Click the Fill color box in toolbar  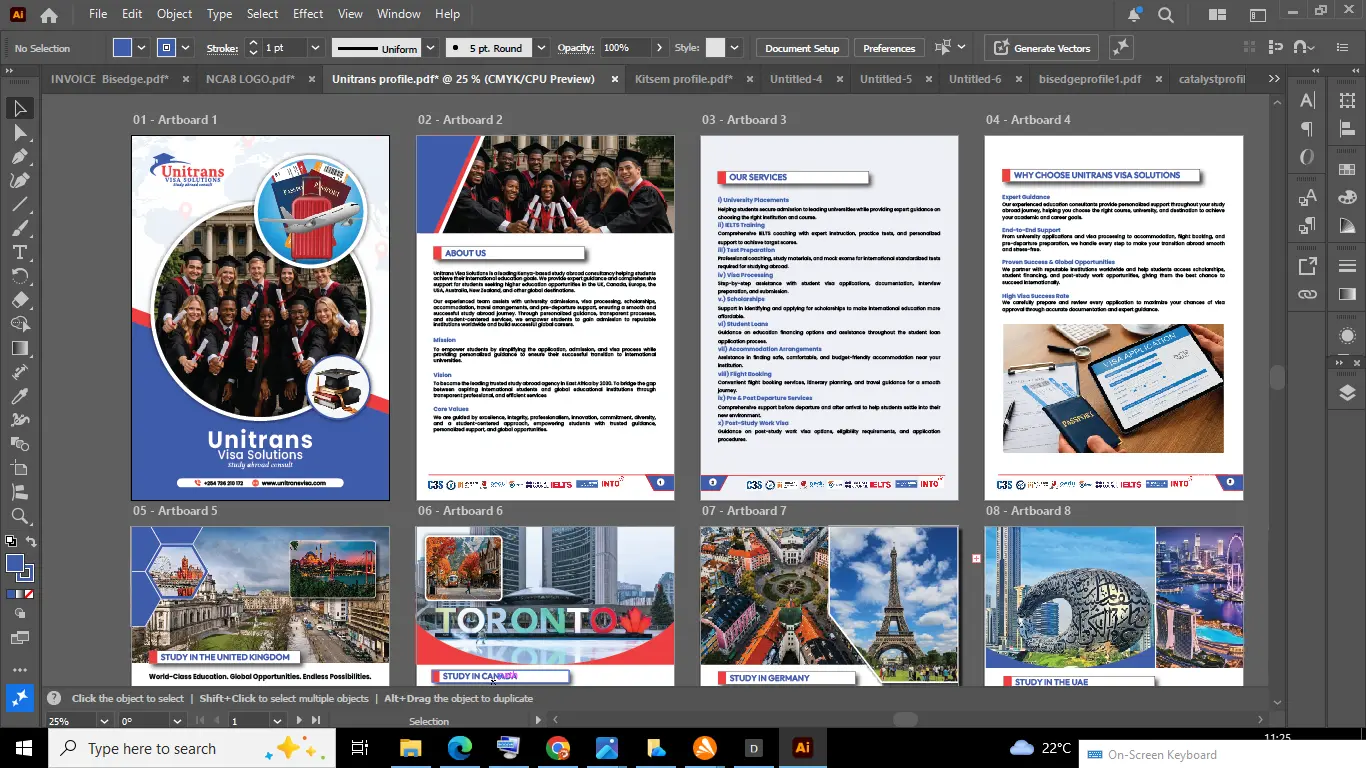(x=15, y=564)
